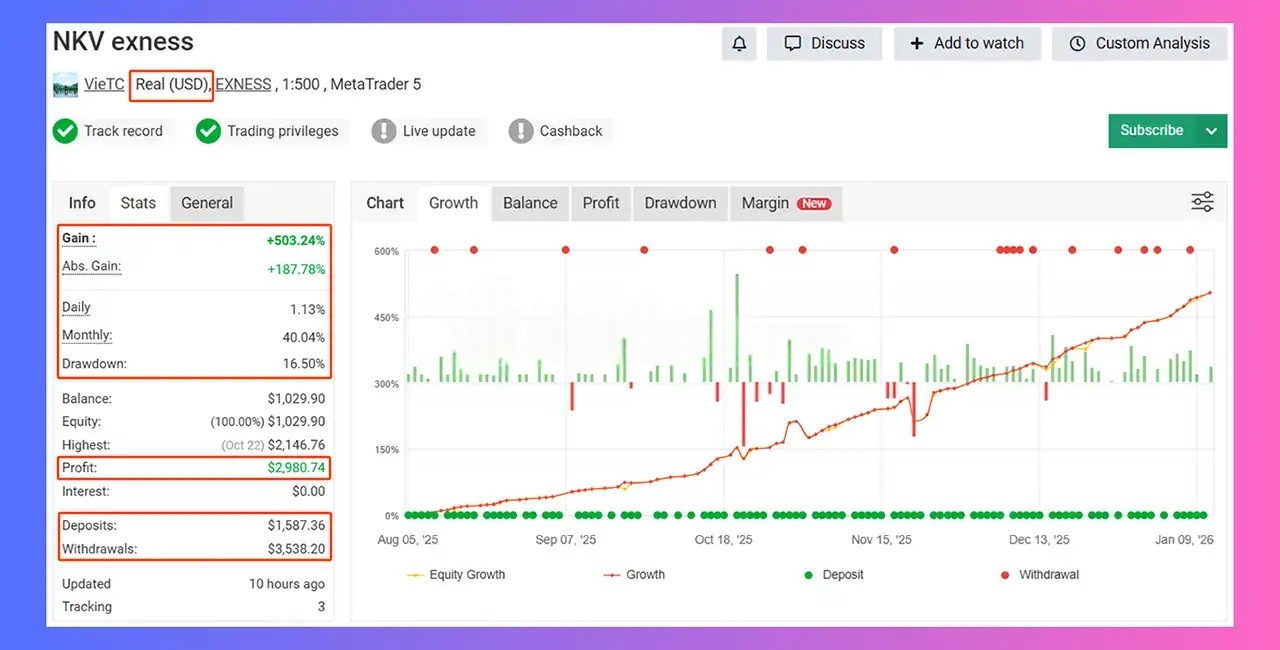Click the $2,146.76 highest value
This screenshot has width=1280, height=650.
[x=296, y=445]
